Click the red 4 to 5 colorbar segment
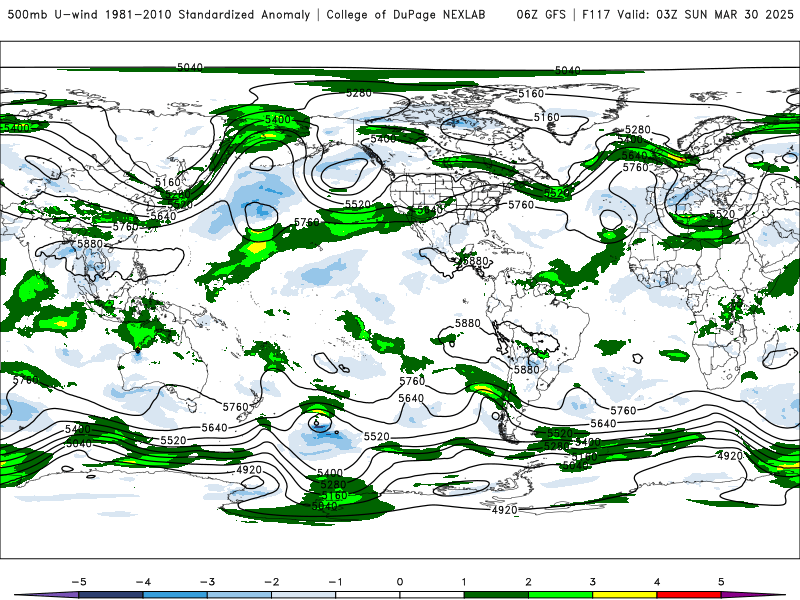The width and height of the screenshot is (800, 600). point(689,595)
